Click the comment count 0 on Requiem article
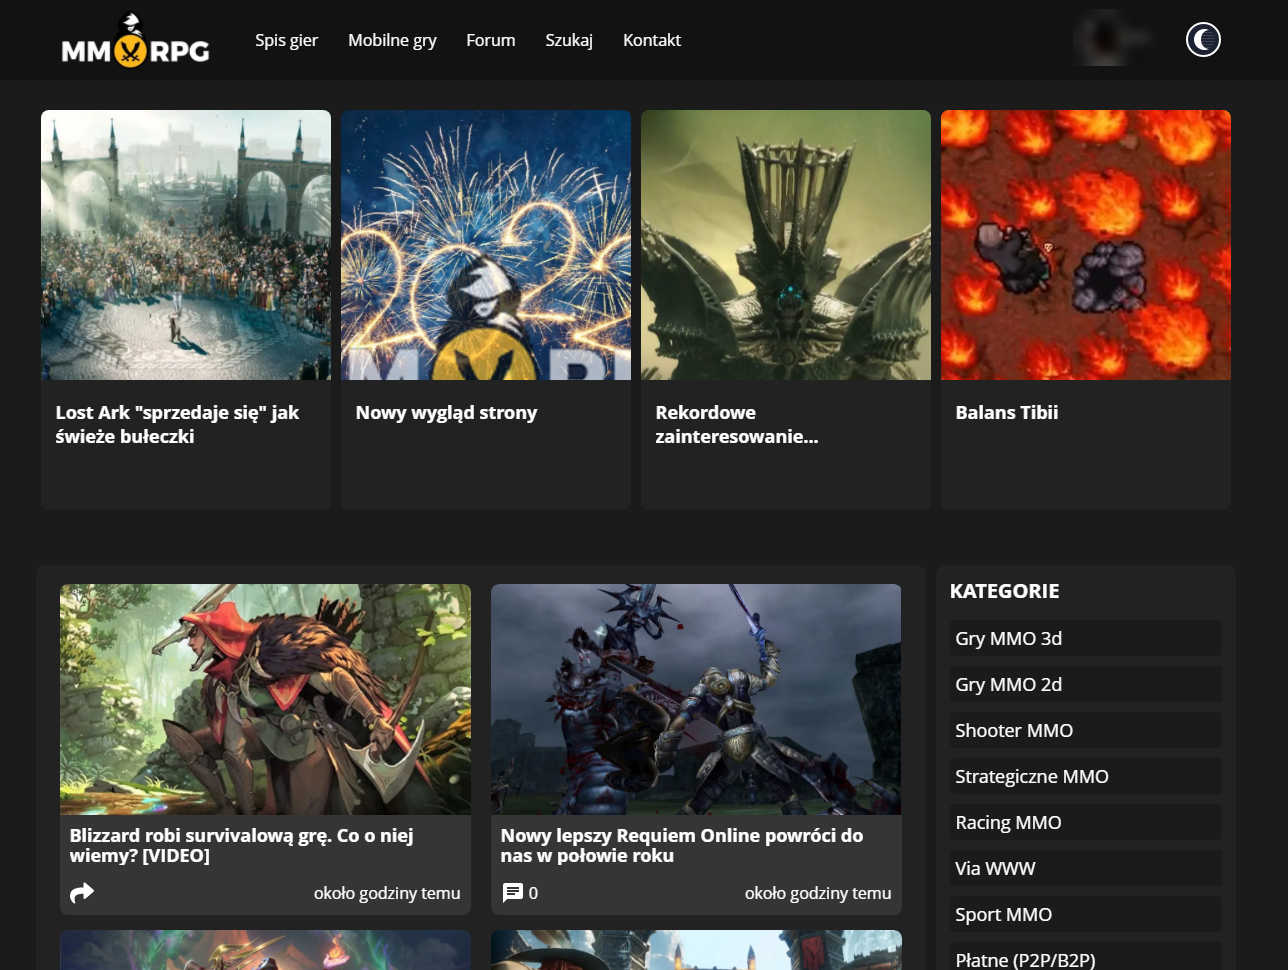Viewport: 1288px width, 970px height. pos(533,893)
